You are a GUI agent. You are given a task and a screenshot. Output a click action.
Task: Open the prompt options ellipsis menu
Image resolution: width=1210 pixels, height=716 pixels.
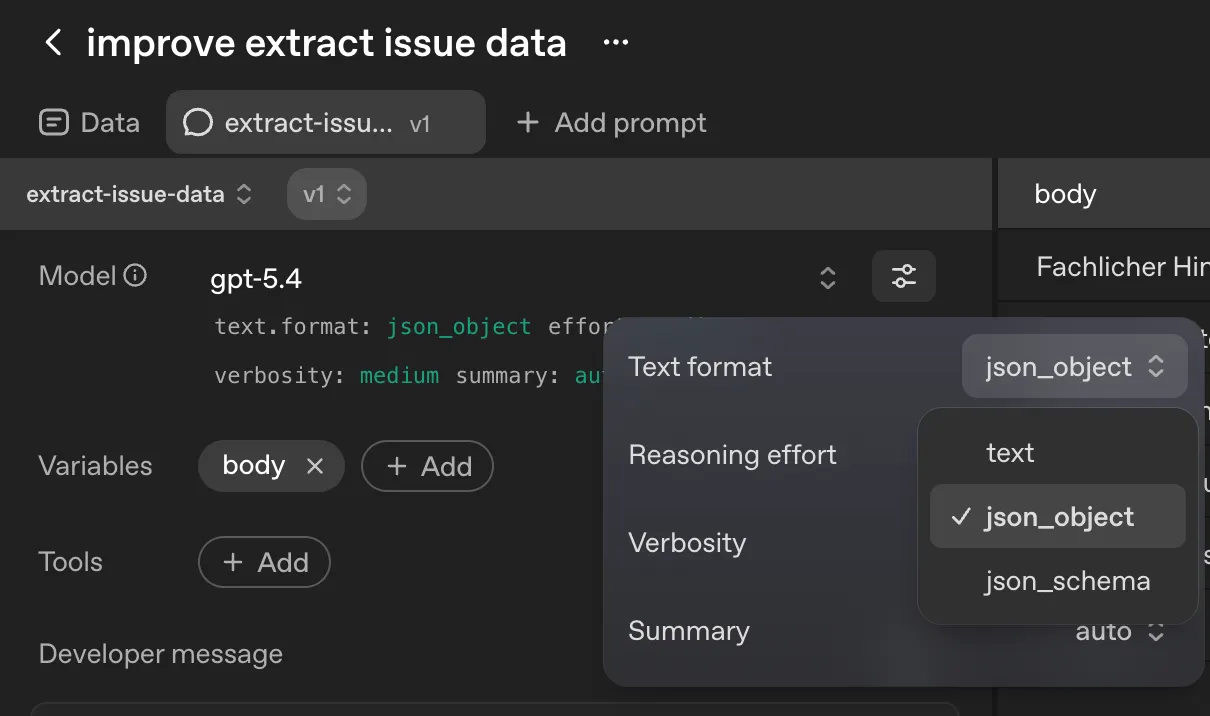pyautogui.click(x=615, y=42)
